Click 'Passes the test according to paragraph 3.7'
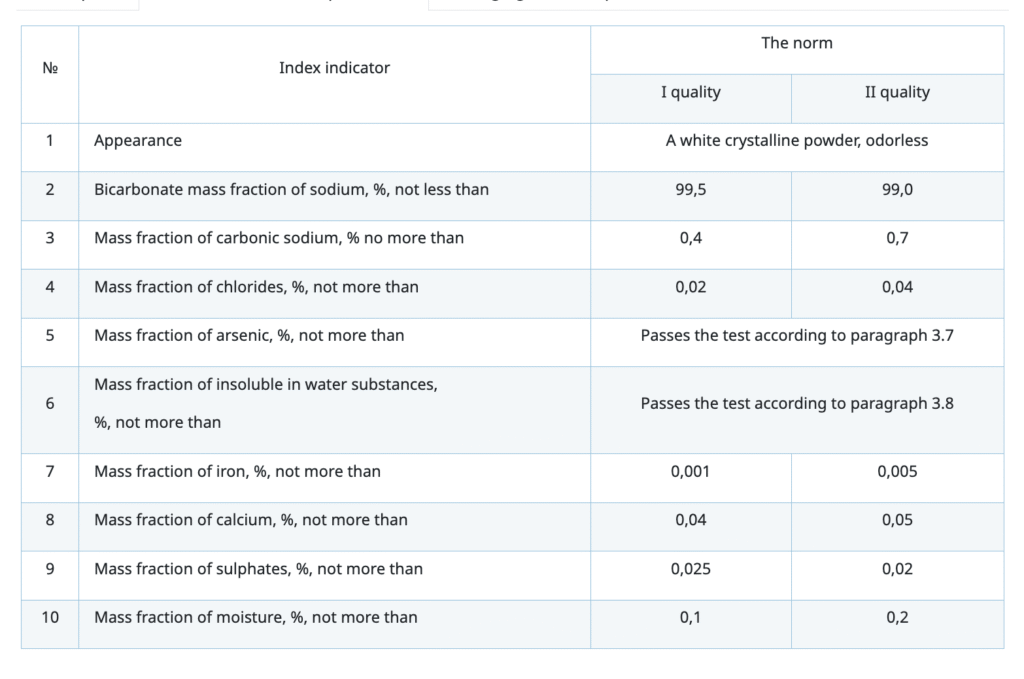1024x679 pixels. click(x=796, y=336)
